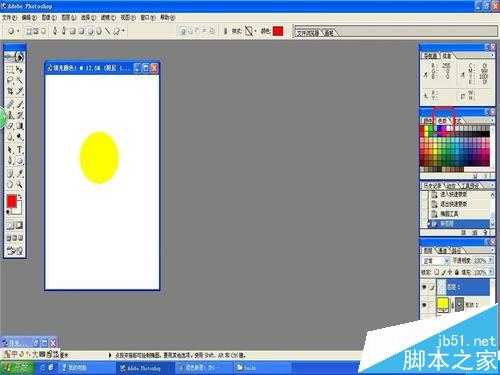Click the Line tool in options bar
This screenshot has width=500, height=375.
[108, 31]
